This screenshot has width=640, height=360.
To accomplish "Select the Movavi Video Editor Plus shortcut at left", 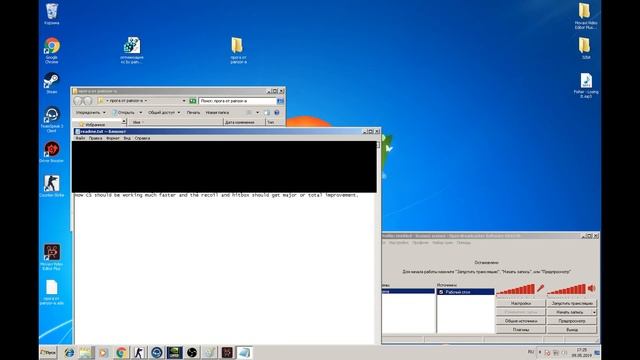I will (x=52, y=257).
